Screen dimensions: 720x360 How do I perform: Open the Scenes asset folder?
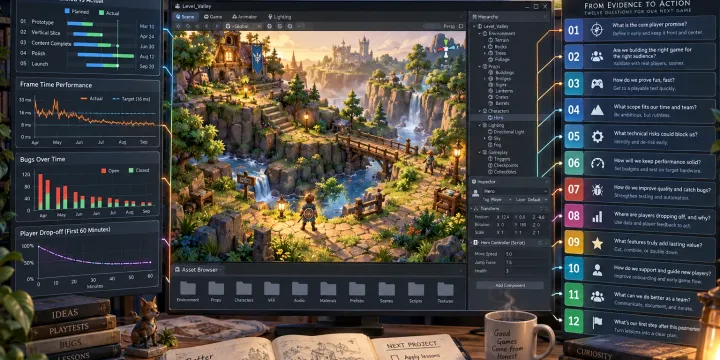tap(386, 291)
